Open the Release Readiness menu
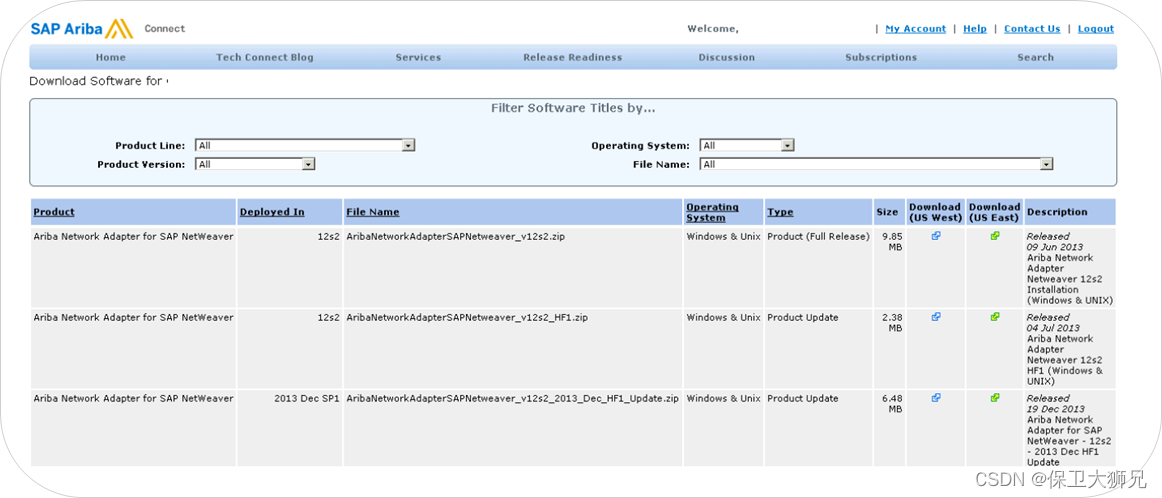This screenshot has height=498, width=1162. click(x=573, y=57)
